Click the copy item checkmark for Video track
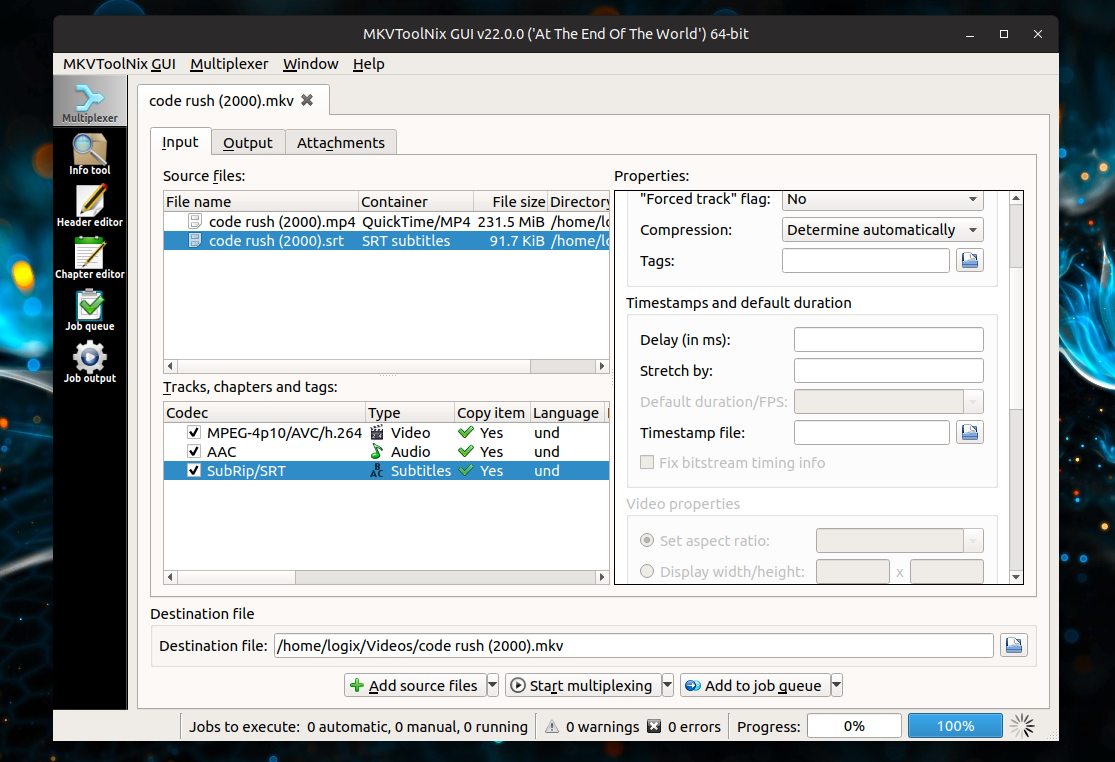Image resolution: width=1115 pixels, height=762 pixels. pos(466,432)
